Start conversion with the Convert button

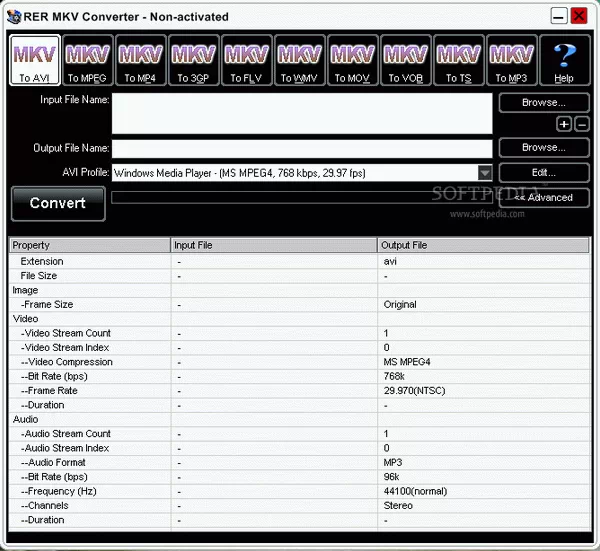click(58, 203)
